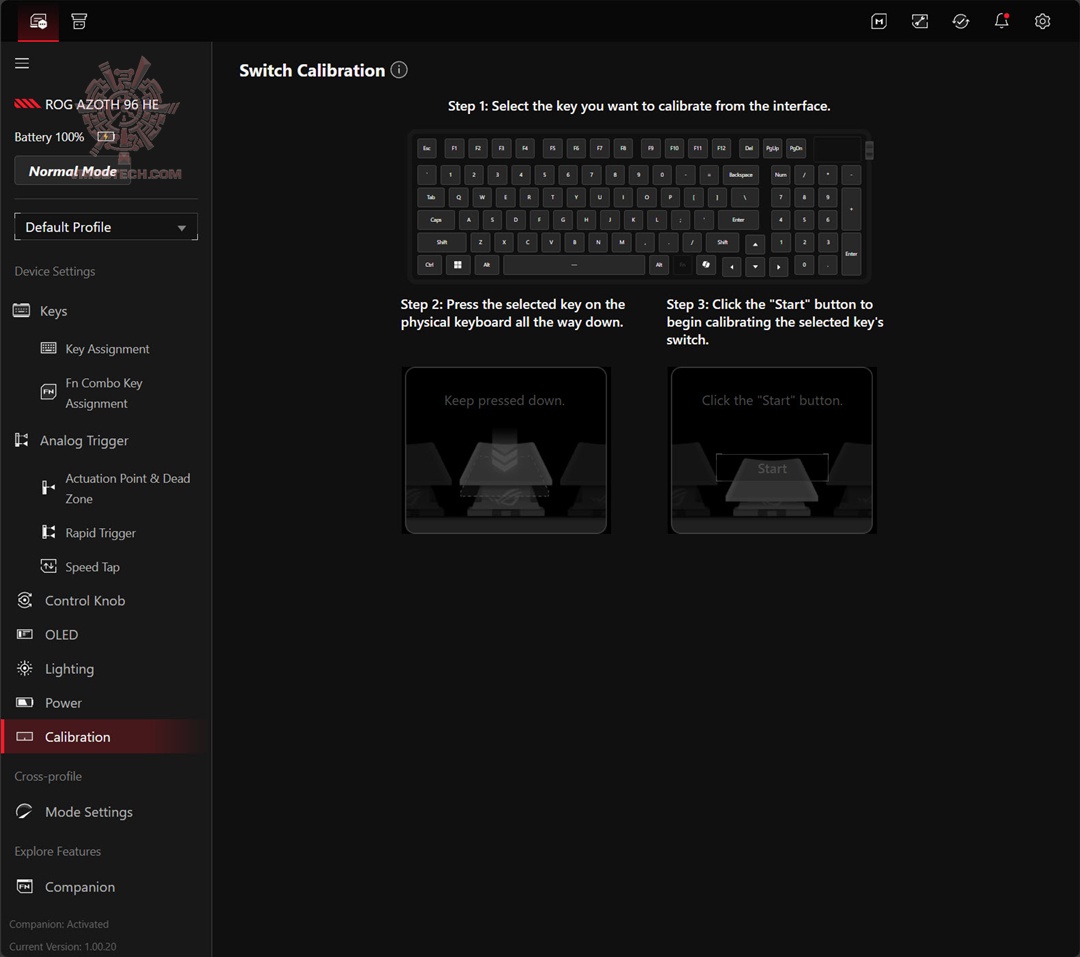
Task: Click the Start calibration button
Action: click(772, 469)
